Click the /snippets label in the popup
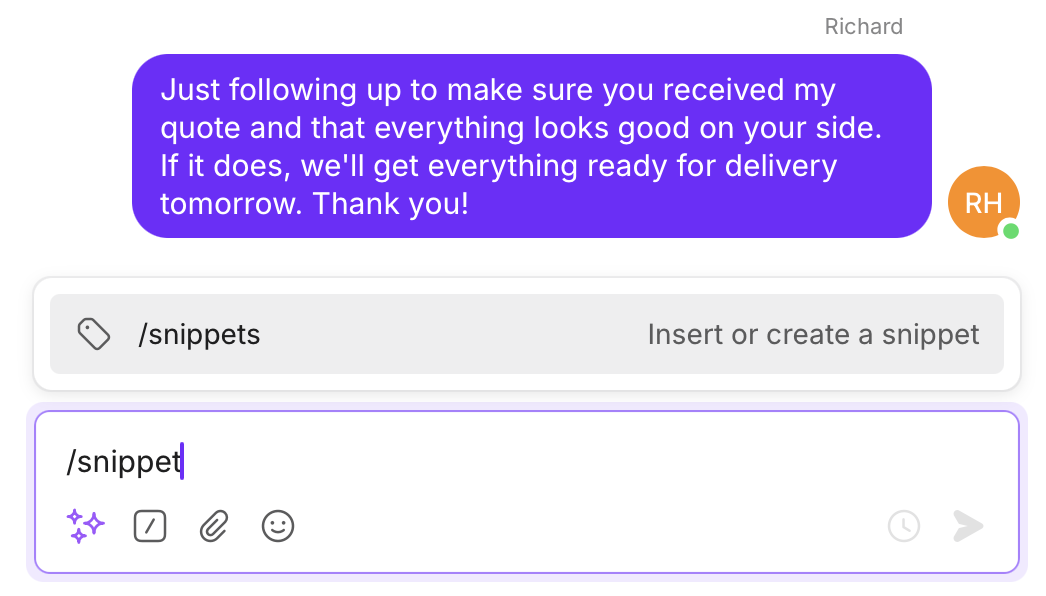Image resolution: width=1046 pixels, height=596 pixels. click(200, 334)
